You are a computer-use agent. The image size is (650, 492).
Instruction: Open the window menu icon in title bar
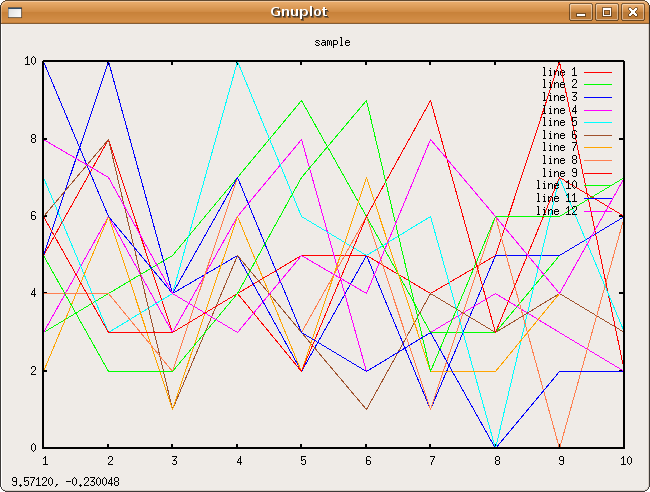[x=14, y=13]
